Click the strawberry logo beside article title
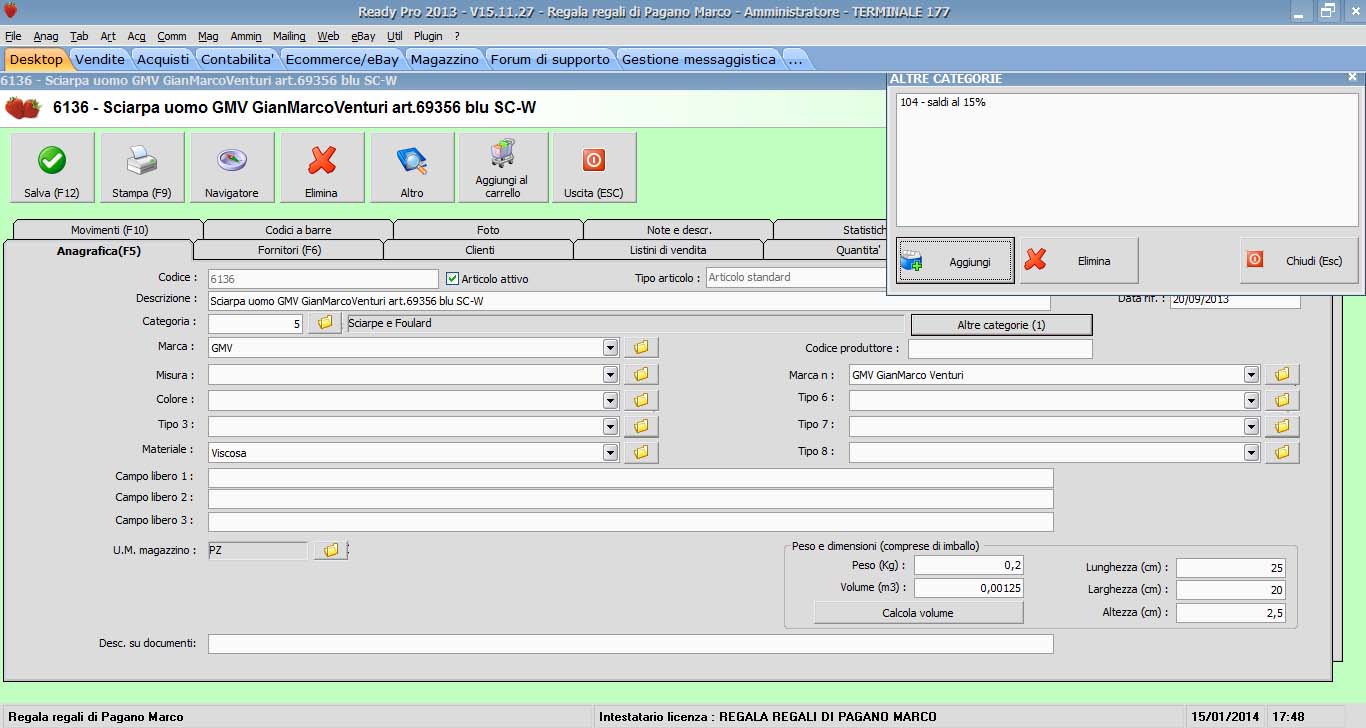 click(x=23, y=108)
